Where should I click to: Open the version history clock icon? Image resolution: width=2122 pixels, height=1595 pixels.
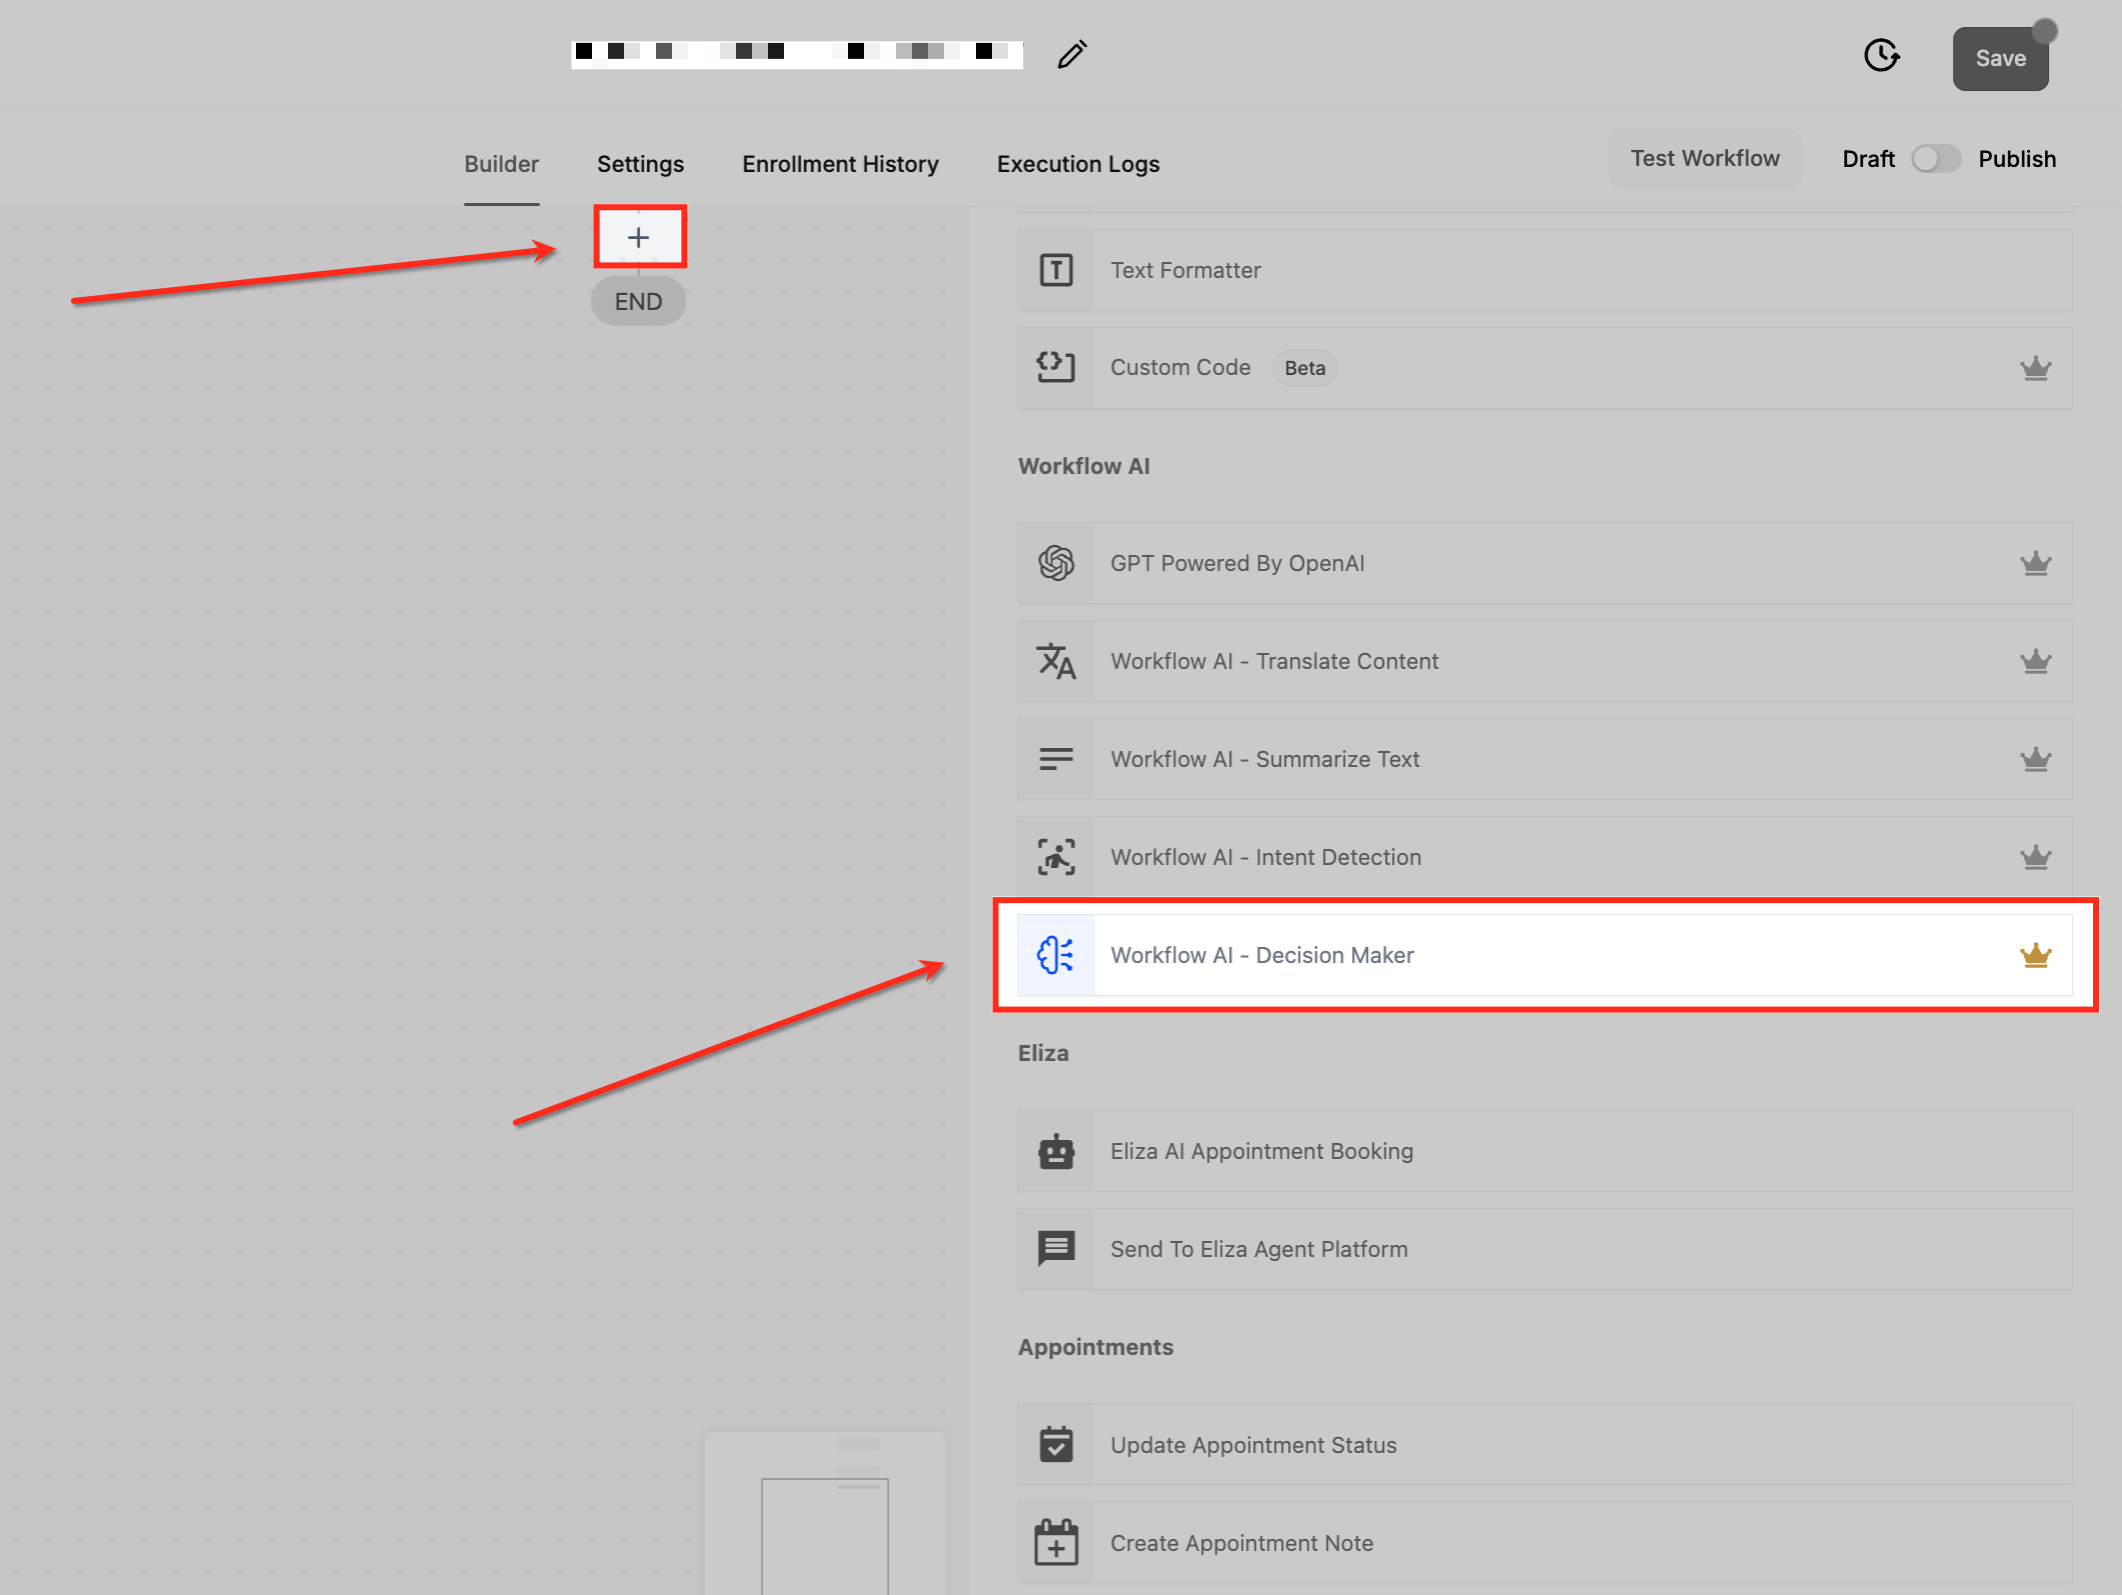1881,56
